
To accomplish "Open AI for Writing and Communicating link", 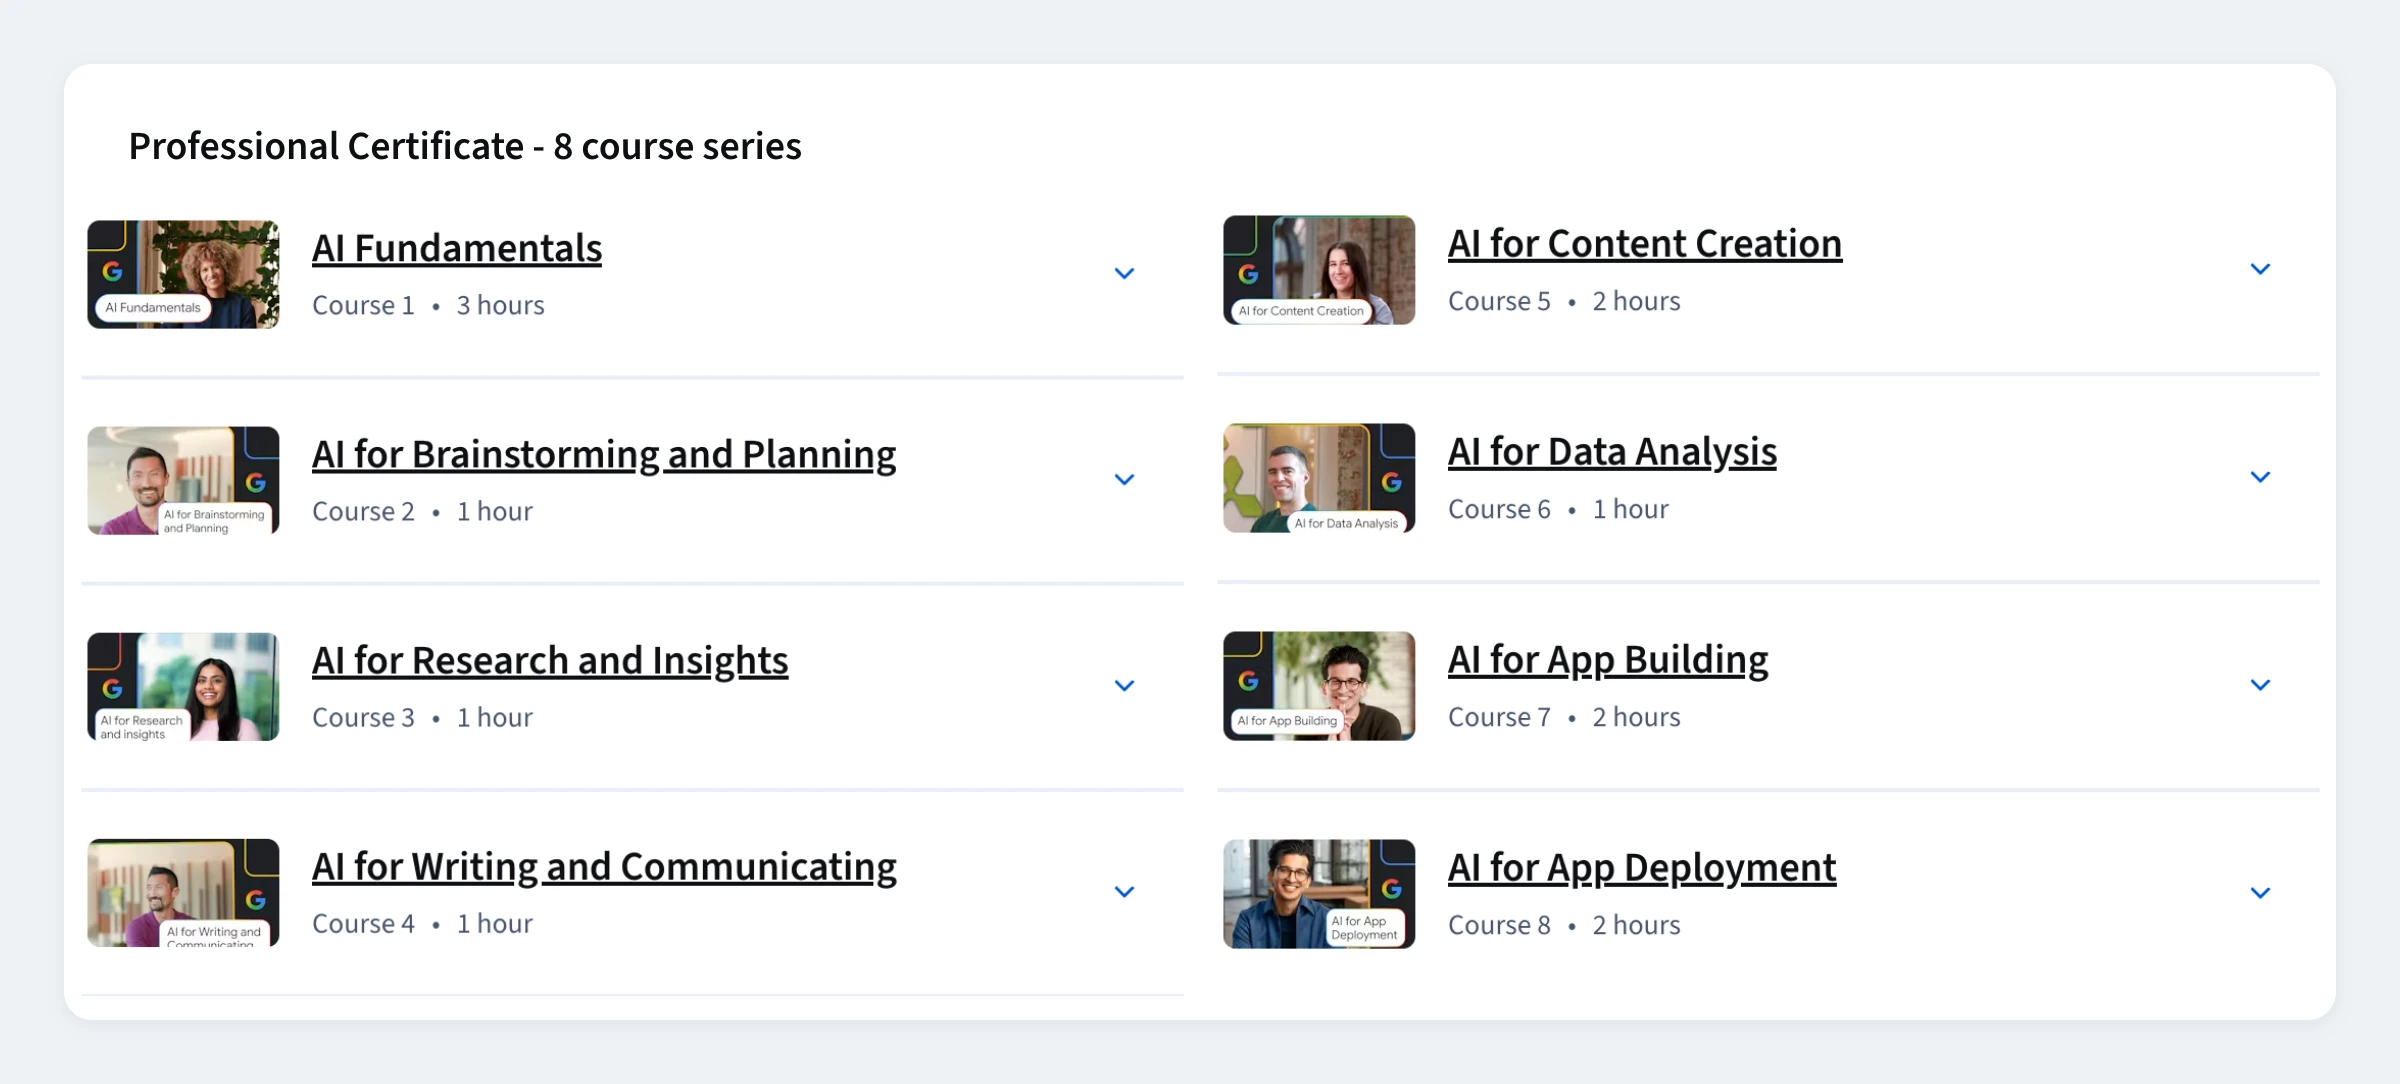I will (x=604, y=867).
